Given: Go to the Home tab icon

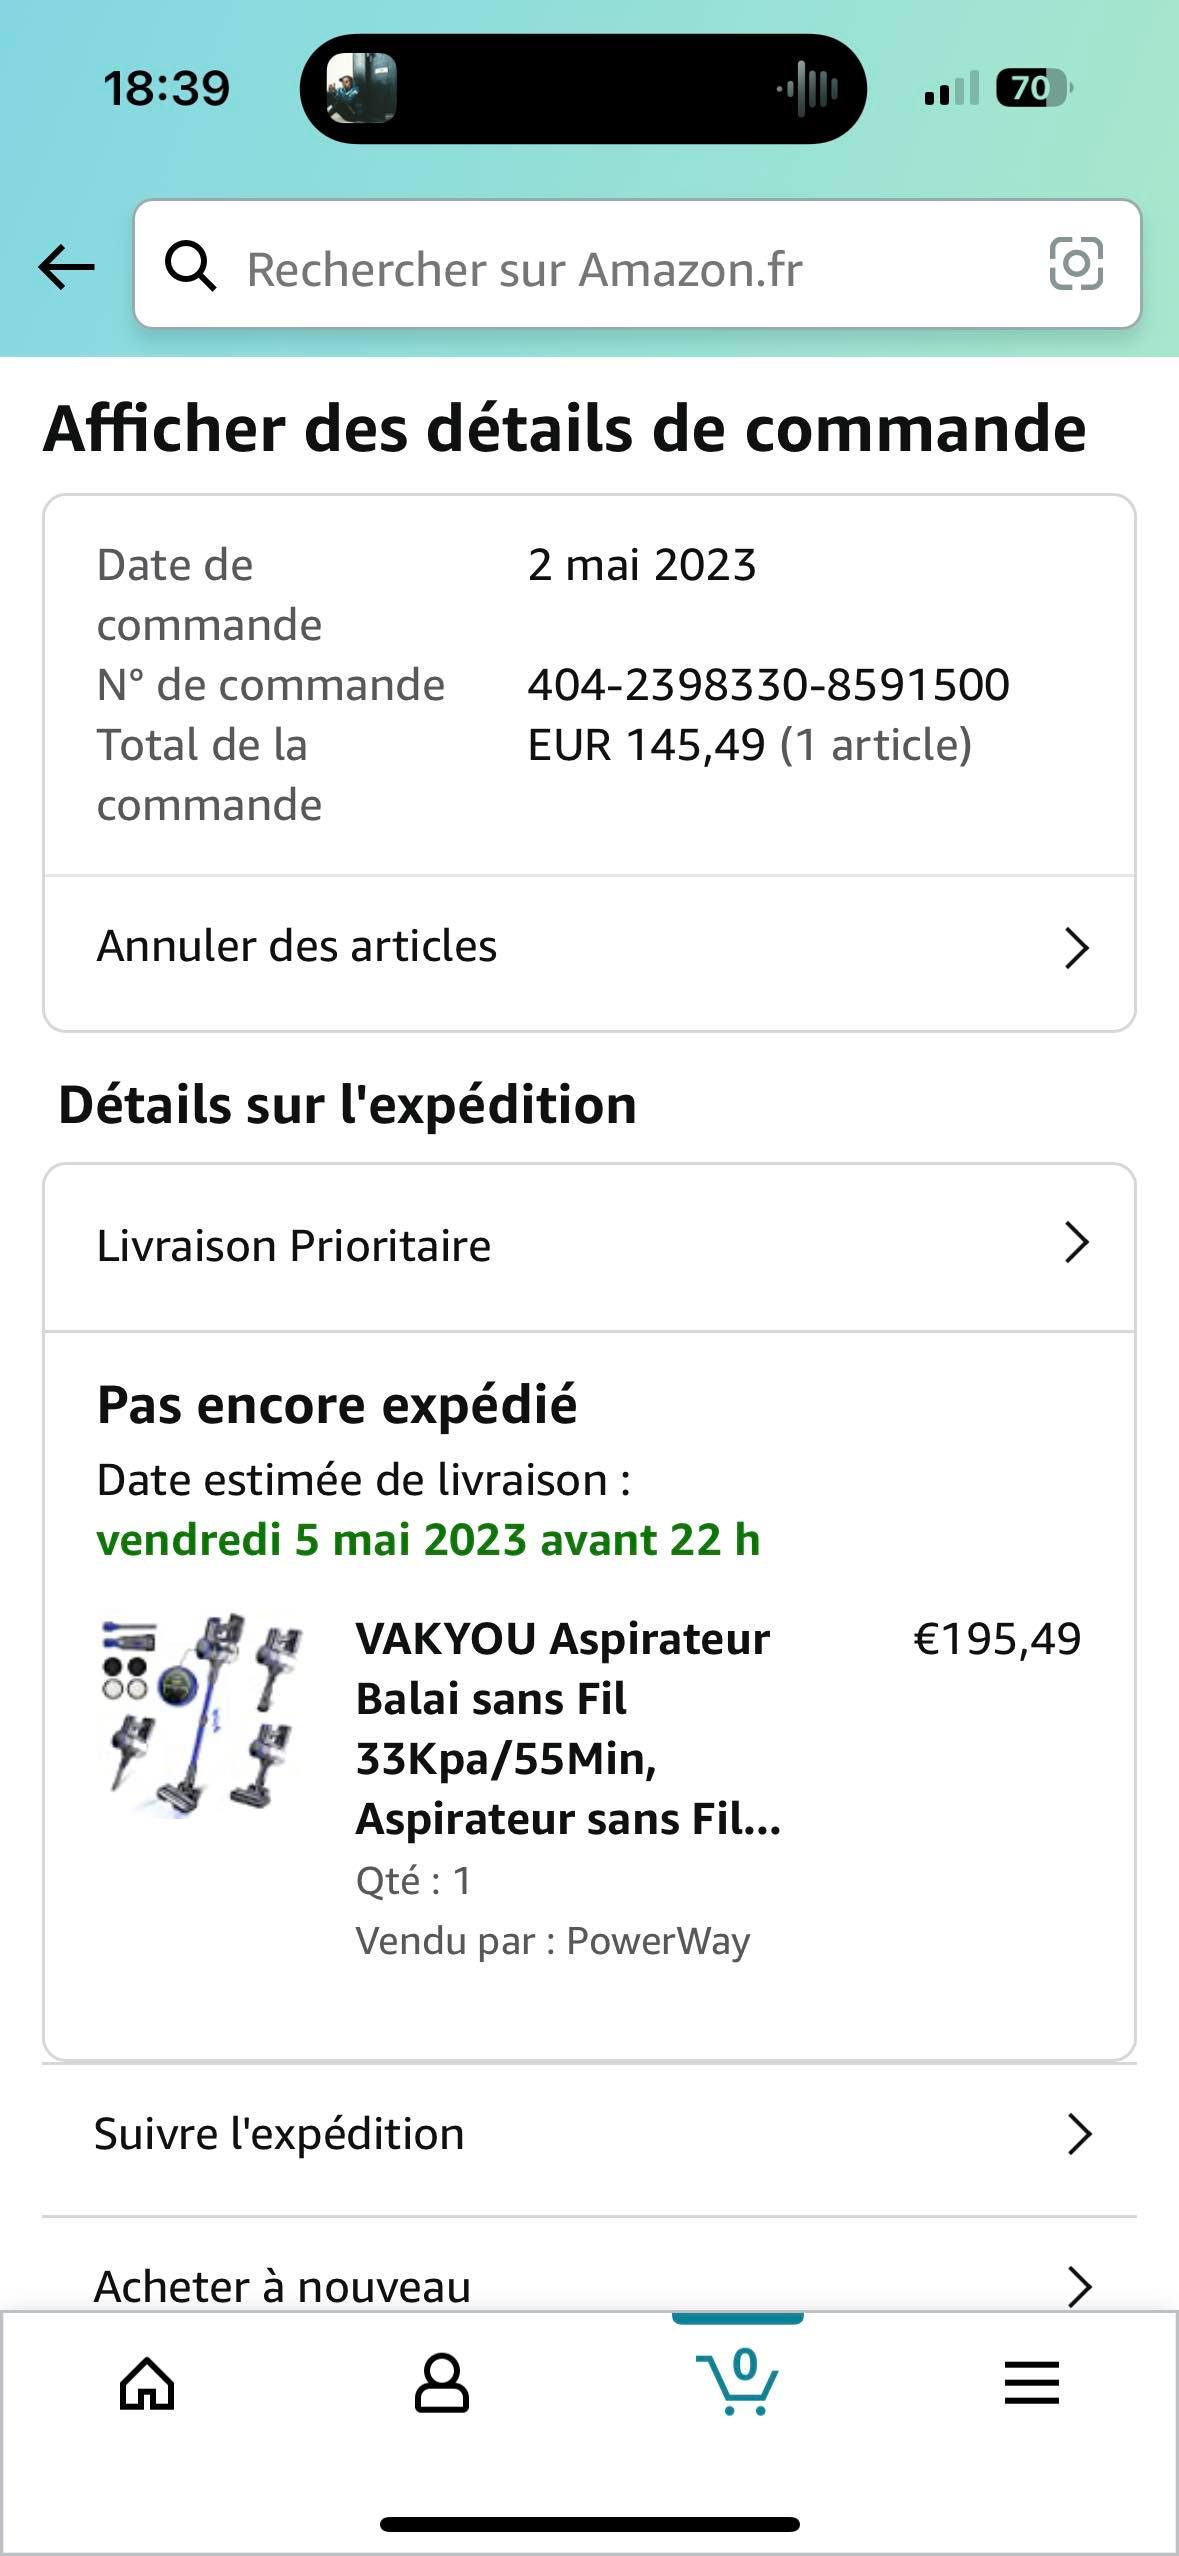Looking at the screenshot, I should (x=147, y=2384).
